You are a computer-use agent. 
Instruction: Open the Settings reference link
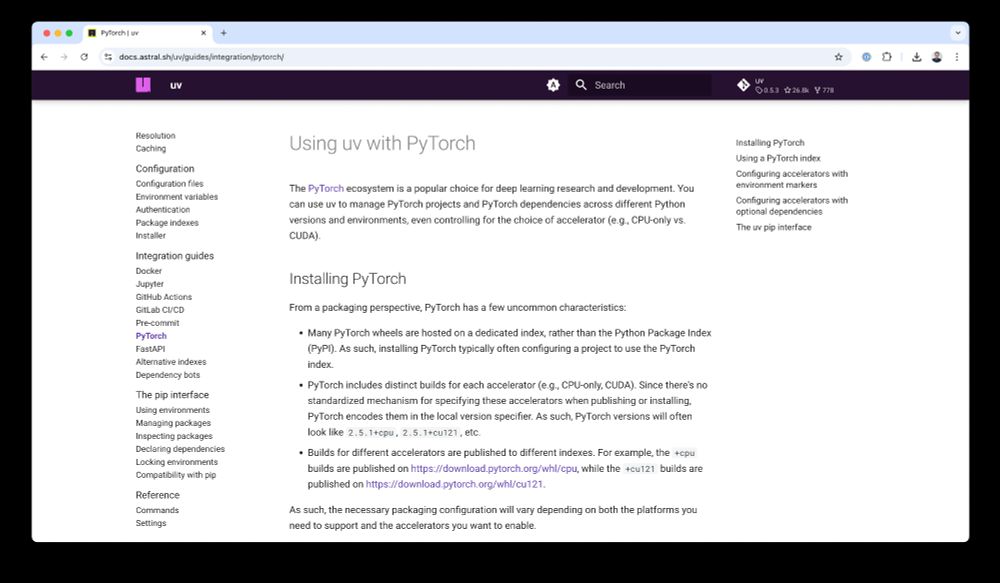pos(151,523)
